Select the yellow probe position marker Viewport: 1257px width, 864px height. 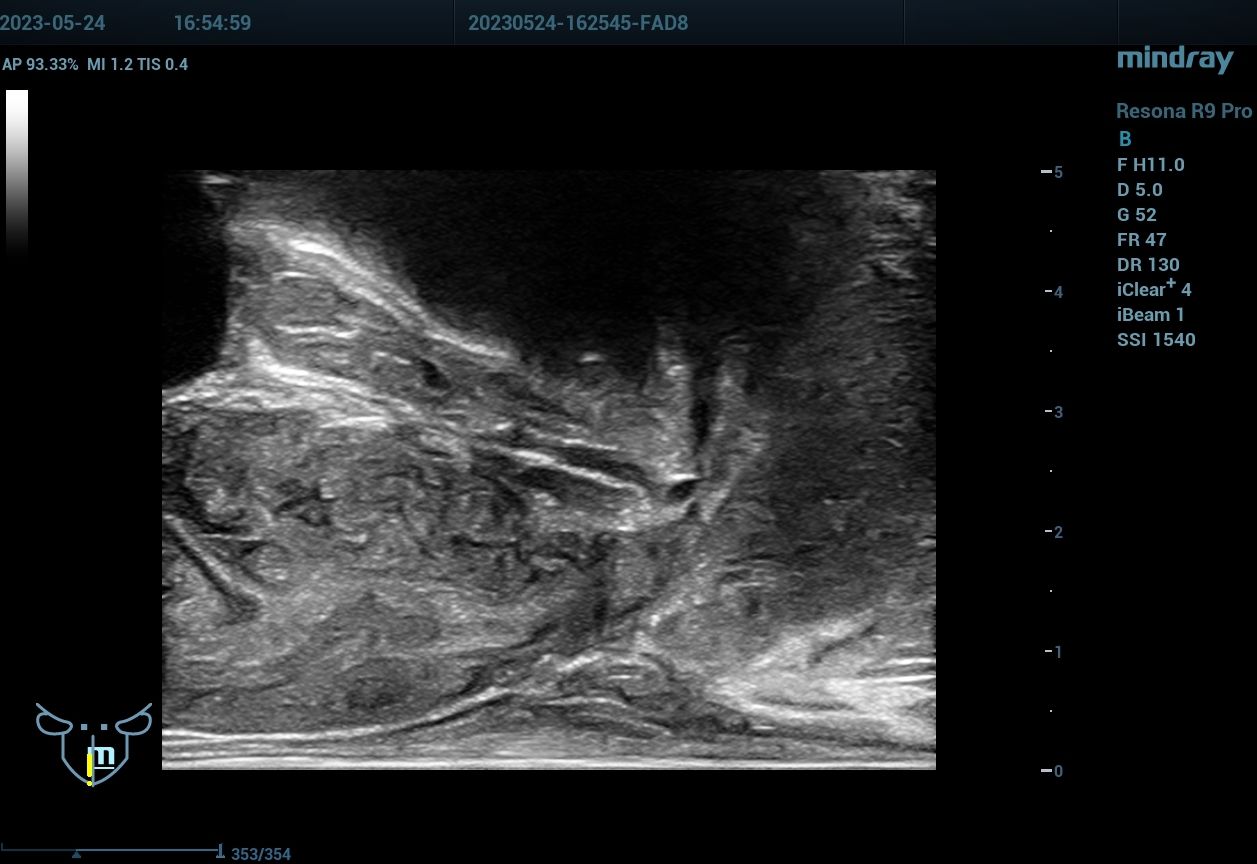[x=89, y=768]
